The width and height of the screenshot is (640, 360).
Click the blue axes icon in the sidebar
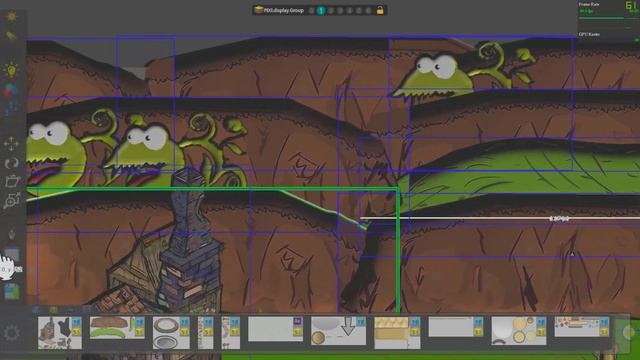tap(11, 109)
